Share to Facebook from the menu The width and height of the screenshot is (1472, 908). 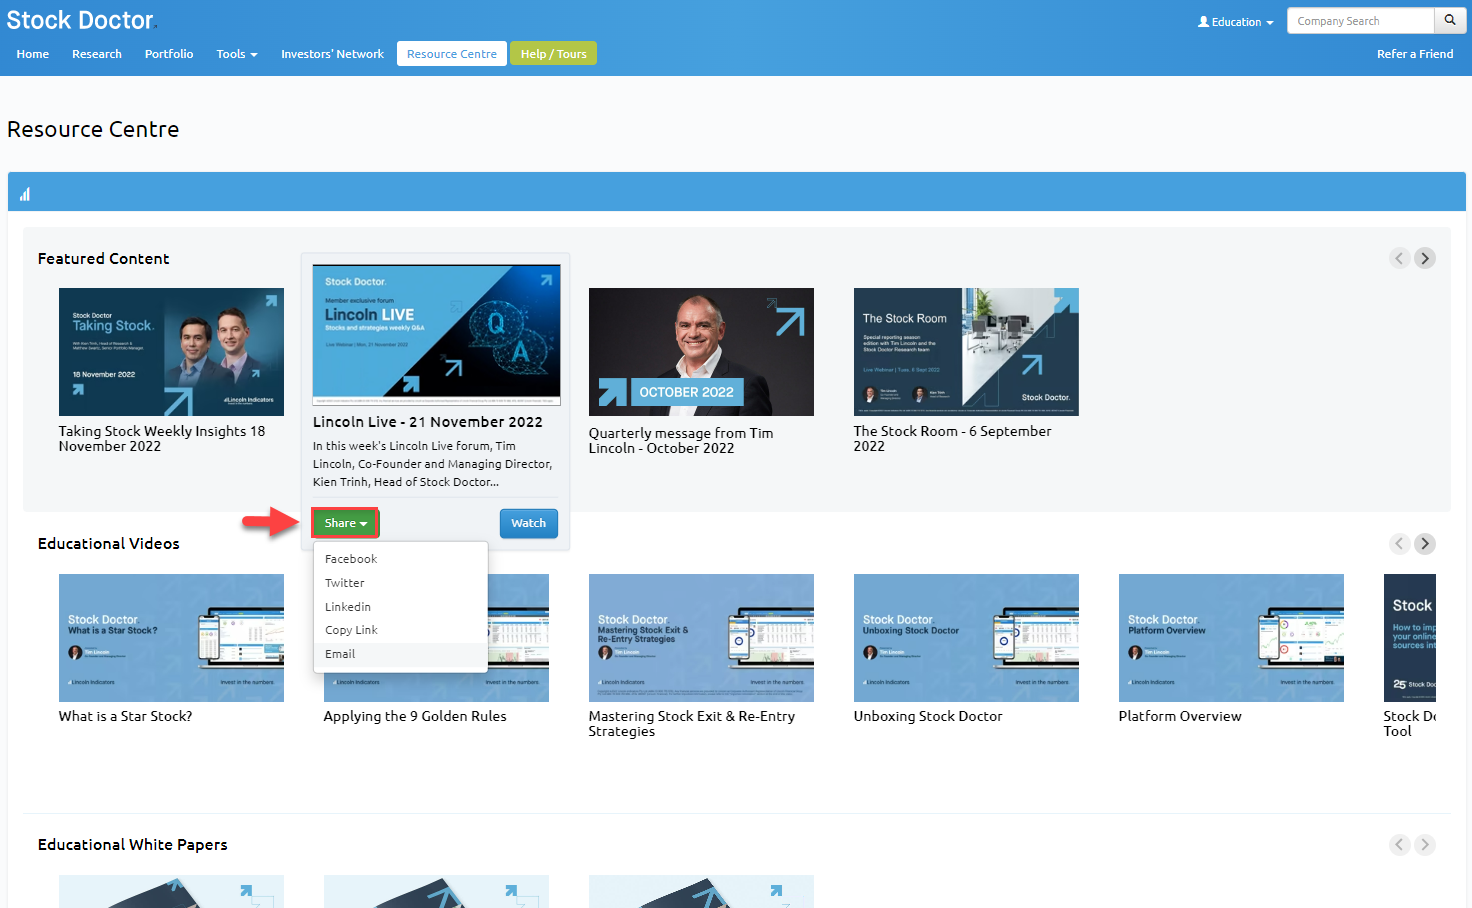351,559
